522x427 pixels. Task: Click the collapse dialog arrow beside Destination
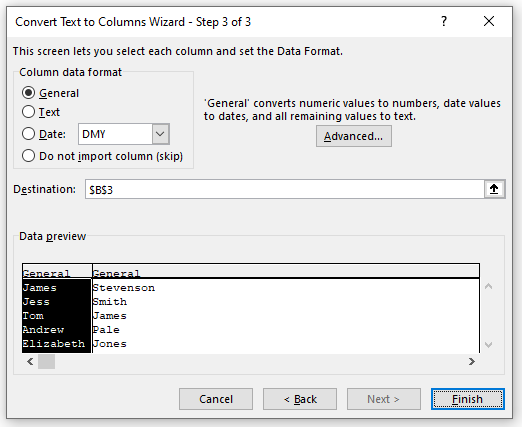(x=494, y=189)
